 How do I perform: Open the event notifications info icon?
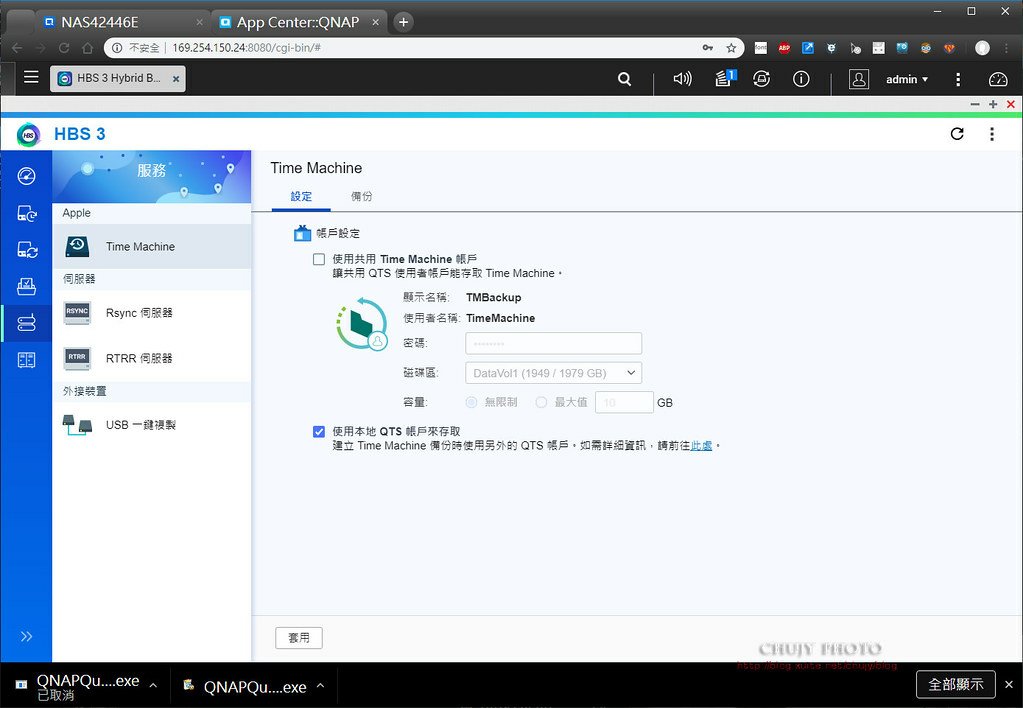[x=801, y=79]
